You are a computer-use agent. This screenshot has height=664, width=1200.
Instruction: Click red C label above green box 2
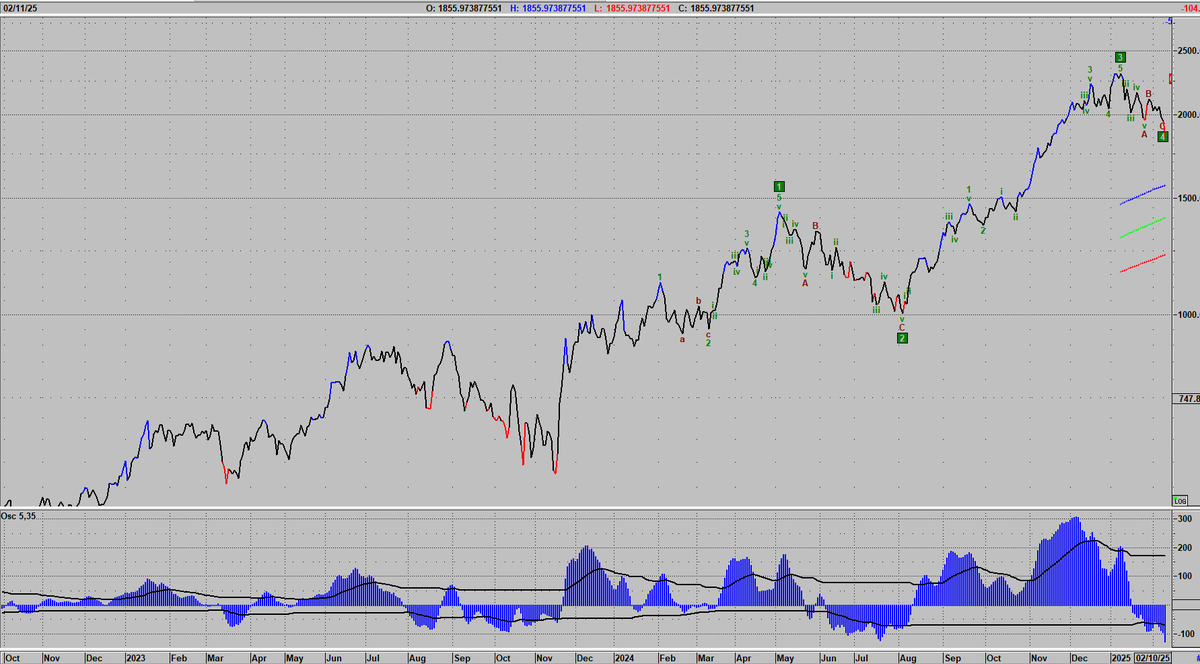coord(902,327)
